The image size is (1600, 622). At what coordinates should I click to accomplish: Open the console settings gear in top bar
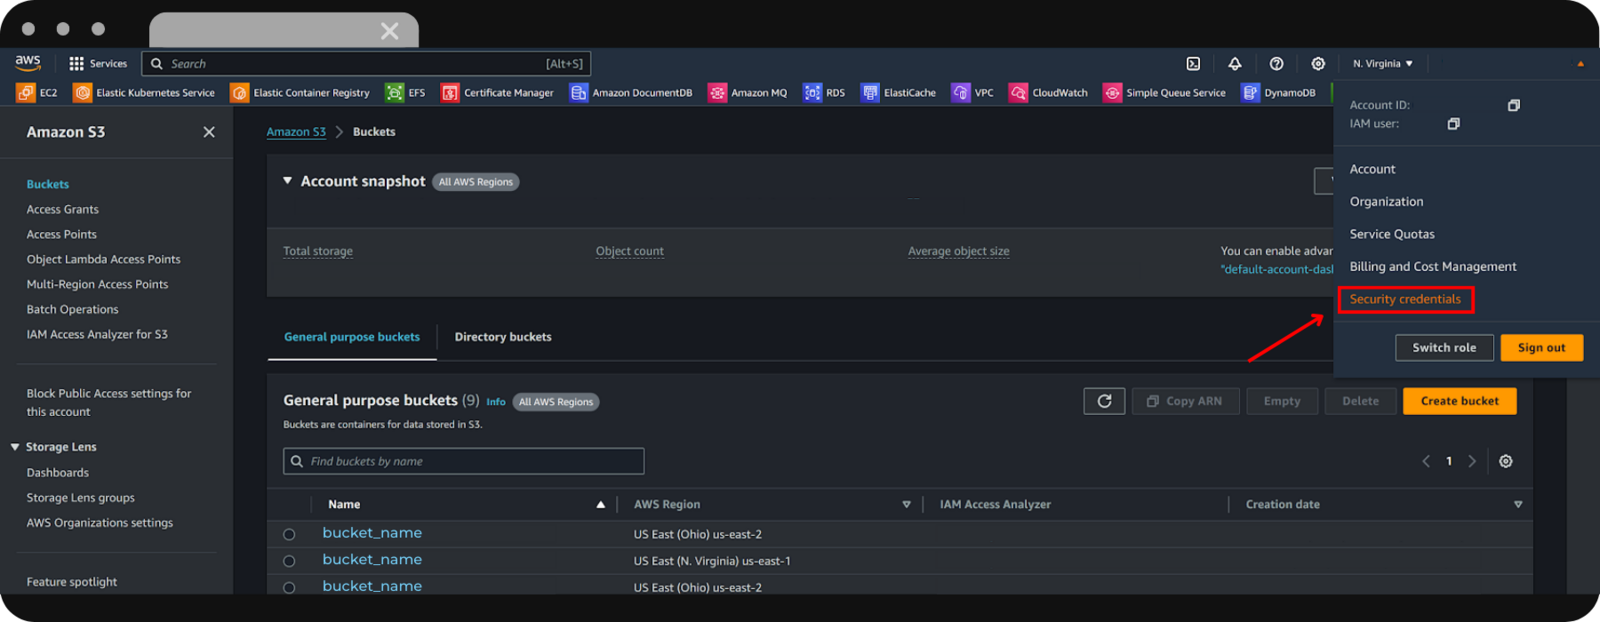[1318, 63]
